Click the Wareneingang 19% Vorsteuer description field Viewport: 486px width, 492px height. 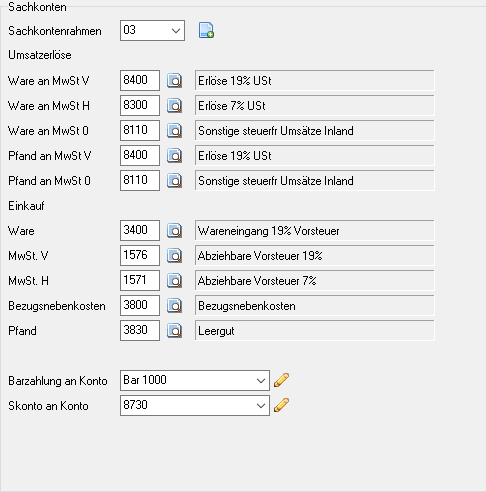315,230
